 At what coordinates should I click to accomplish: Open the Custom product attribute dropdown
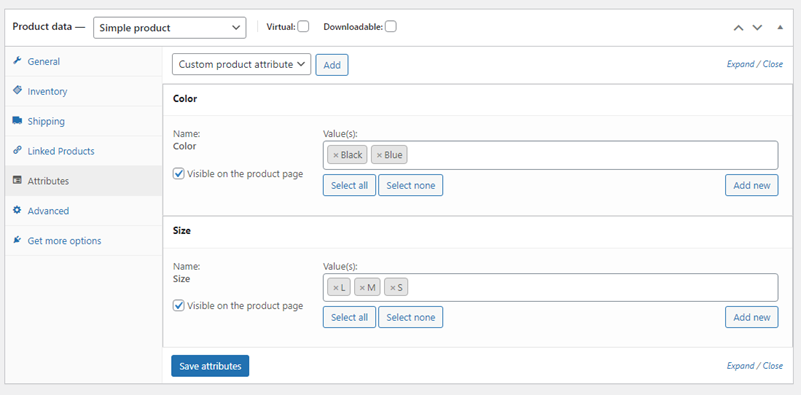[x=242, y=65]
